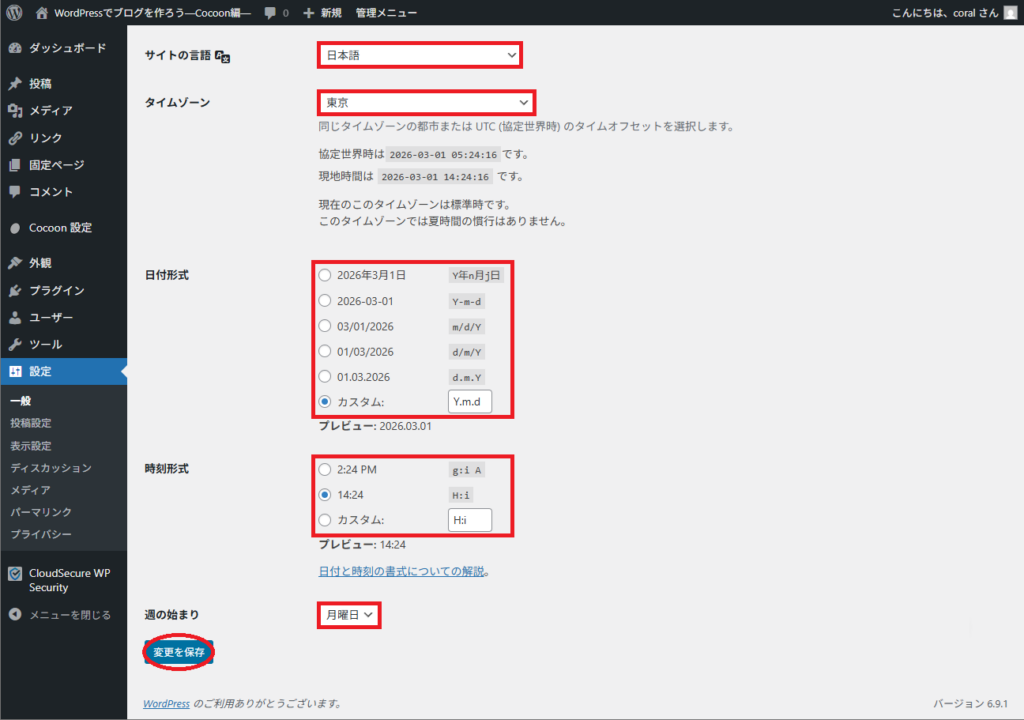Click the user avatar beside coral さん
Viewport: 1024px width, 720px height.
tap(1009, 13)
